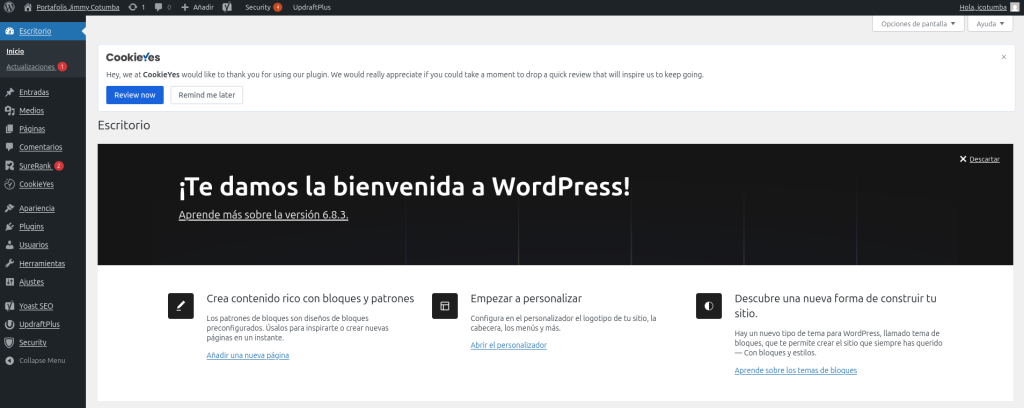Image resolution: width=1024 pixels, height=408 pixels.
Task: Click the user avatar in top bar
Action: [x=1015, y=7]
